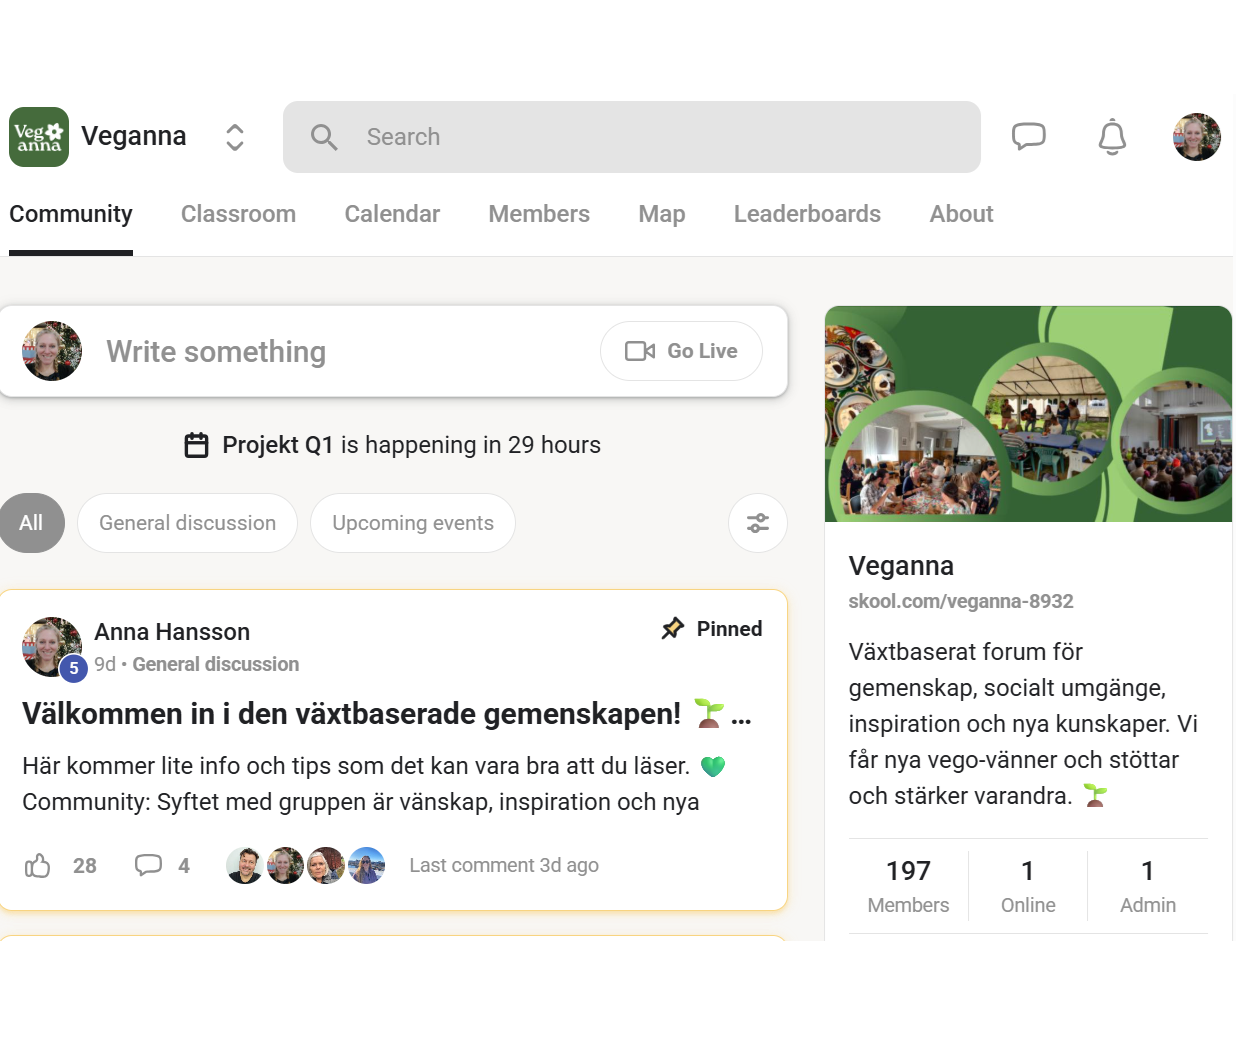Like the welcome post with thumbs up

pyautogui.click(x=38, y=866)
